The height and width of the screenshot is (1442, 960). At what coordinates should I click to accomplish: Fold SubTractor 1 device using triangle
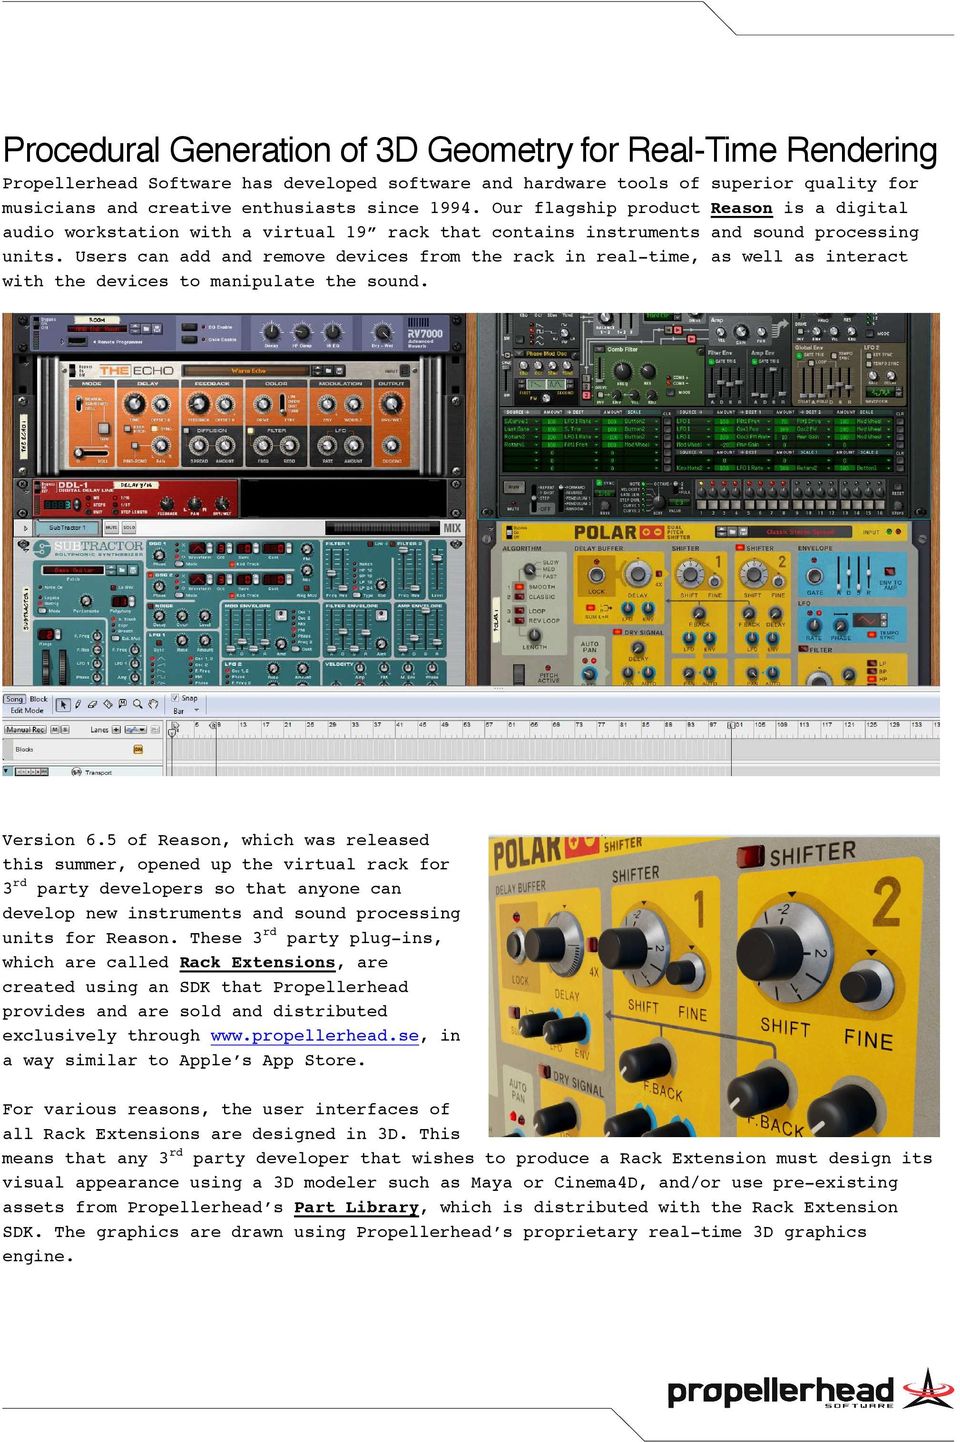click(26, 527)
